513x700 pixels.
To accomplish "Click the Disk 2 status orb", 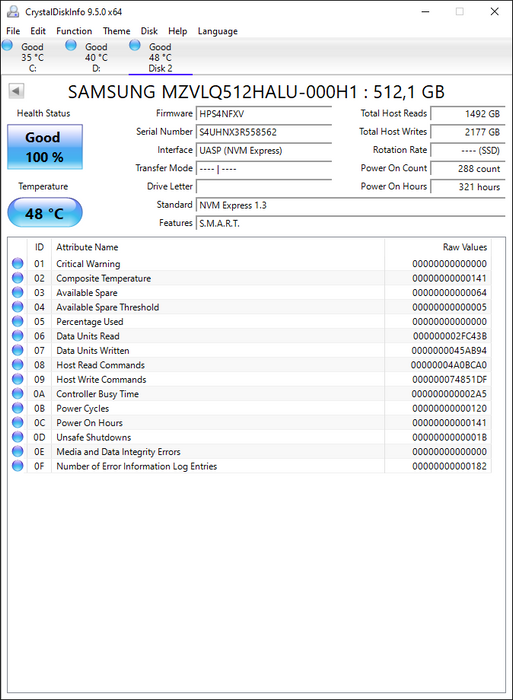I will [134, 45].
